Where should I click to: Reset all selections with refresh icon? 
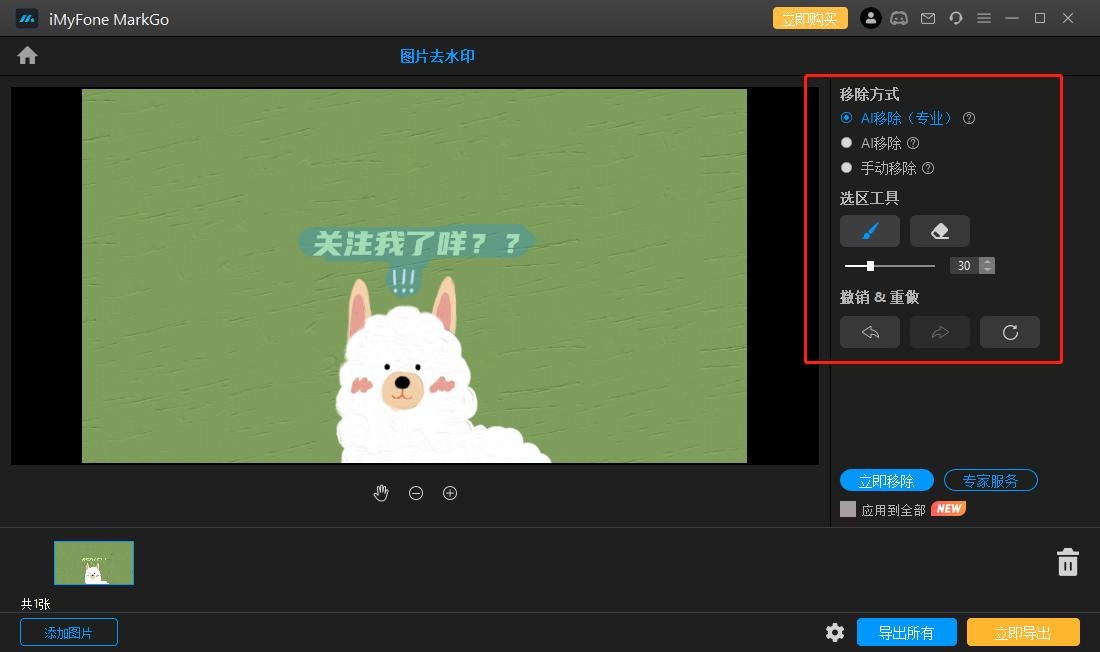[1010, 332]
